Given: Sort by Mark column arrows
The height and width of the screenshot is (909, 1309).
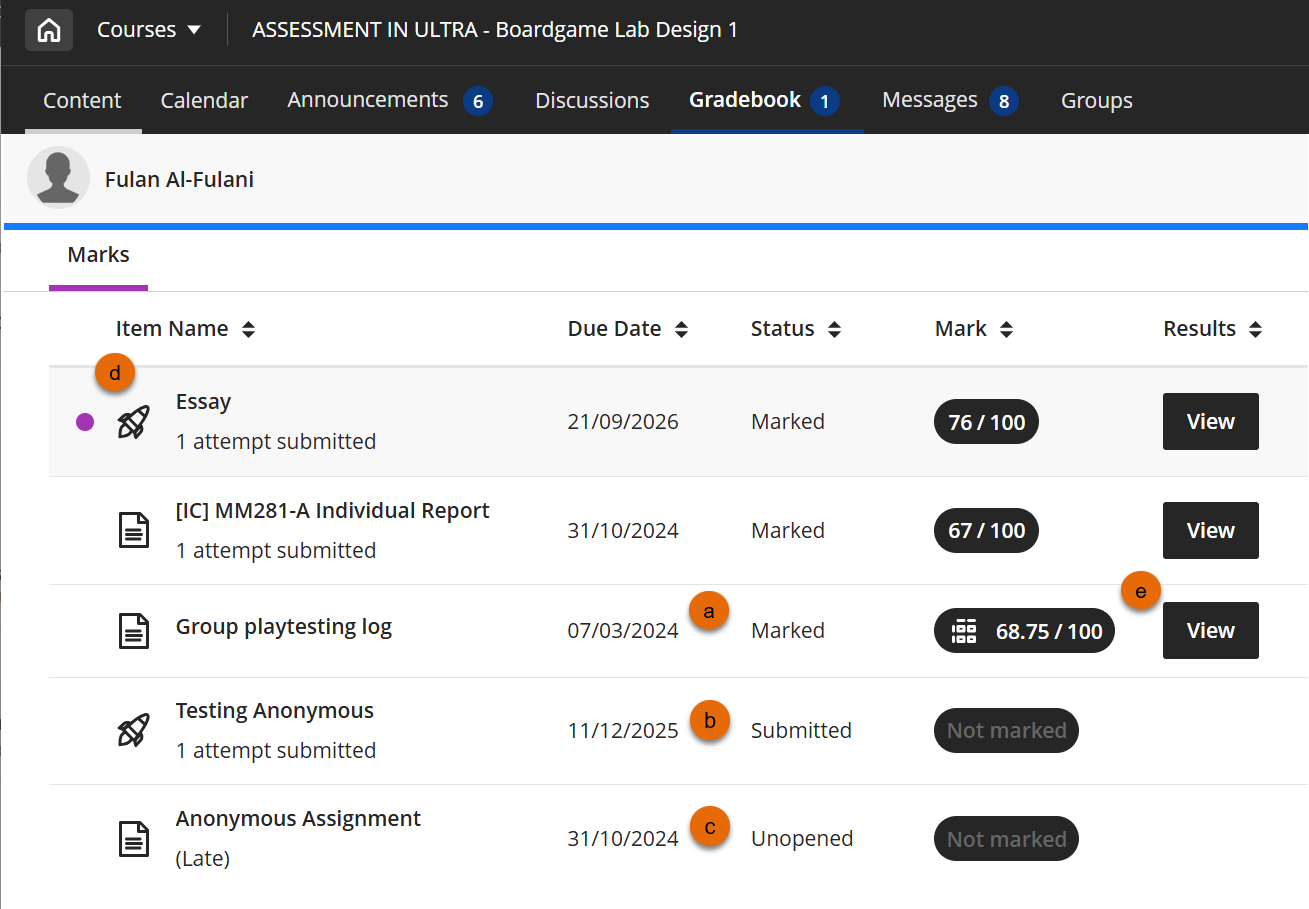Looking at the screenshot, I should tap(1007, 329).
